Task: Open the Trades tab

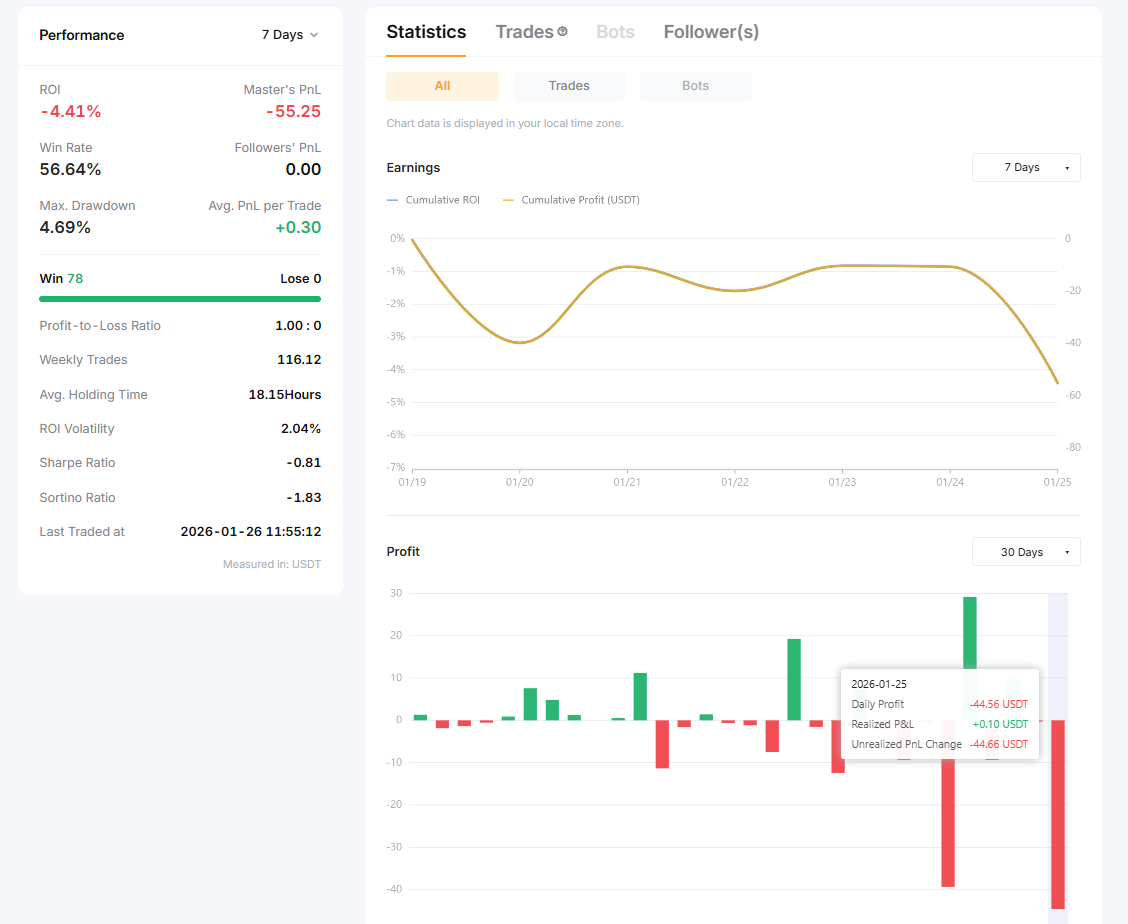Action: pyautogui.click(x=524, y=32)
